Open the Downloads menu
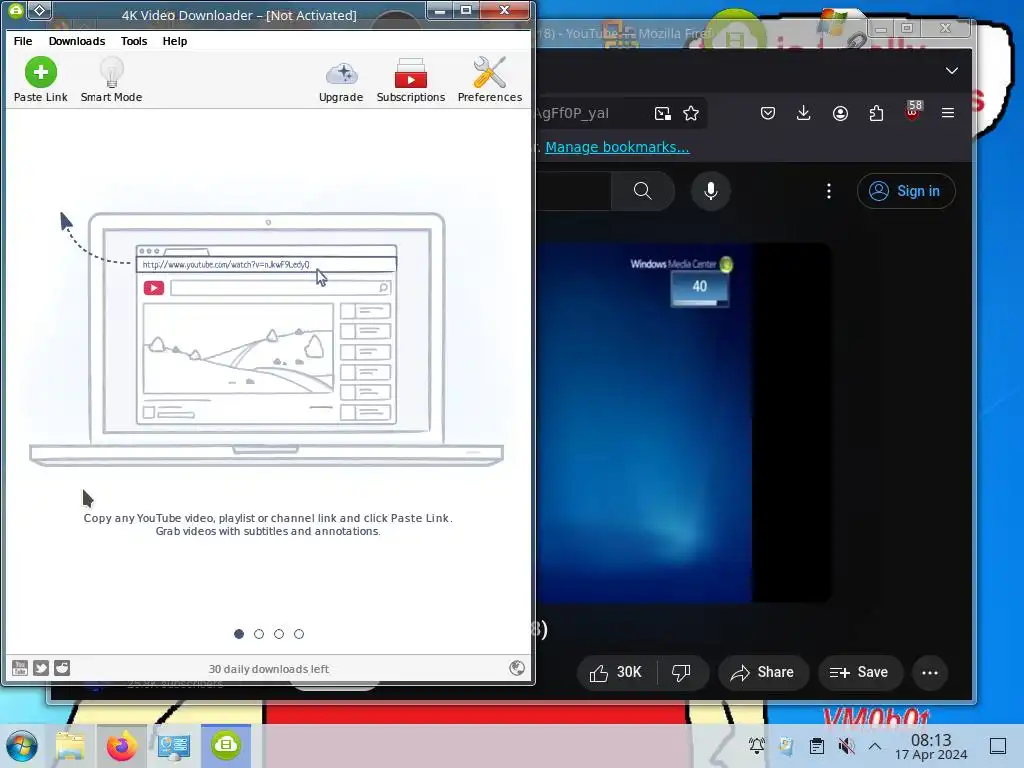Screen dimensions: 1024x768 tap(76, 40)
